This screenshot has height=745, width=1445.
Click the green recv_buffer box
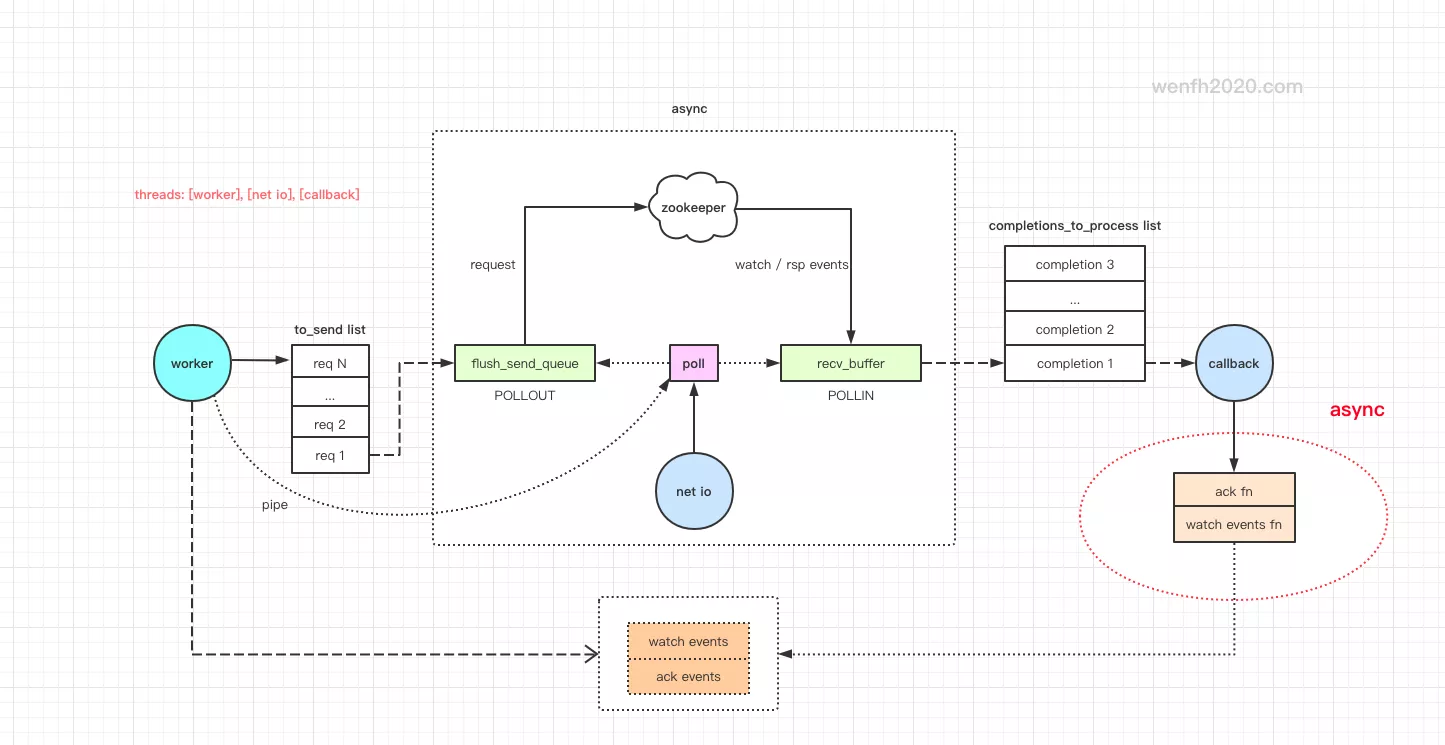pos(850,364)
